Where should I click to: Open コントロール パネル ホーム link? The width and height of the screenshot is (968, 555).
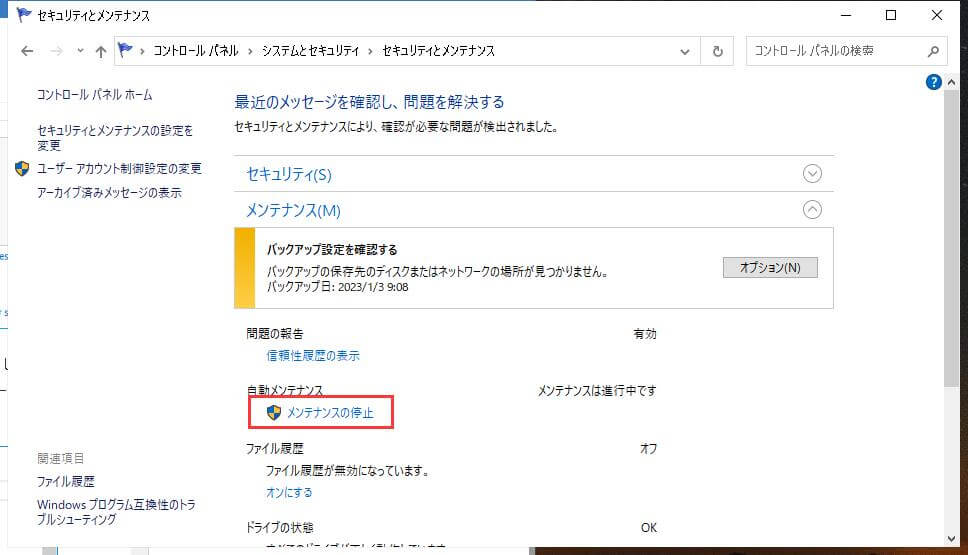coord(94,94)
